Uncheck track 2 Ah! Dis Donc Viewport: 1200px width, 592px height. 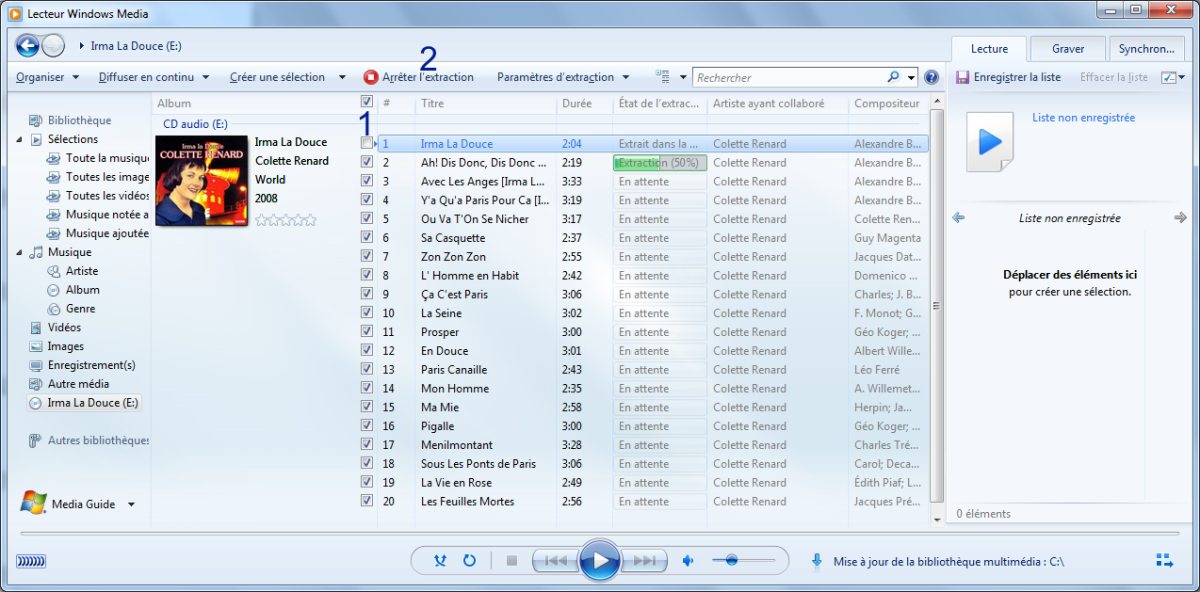367,162
